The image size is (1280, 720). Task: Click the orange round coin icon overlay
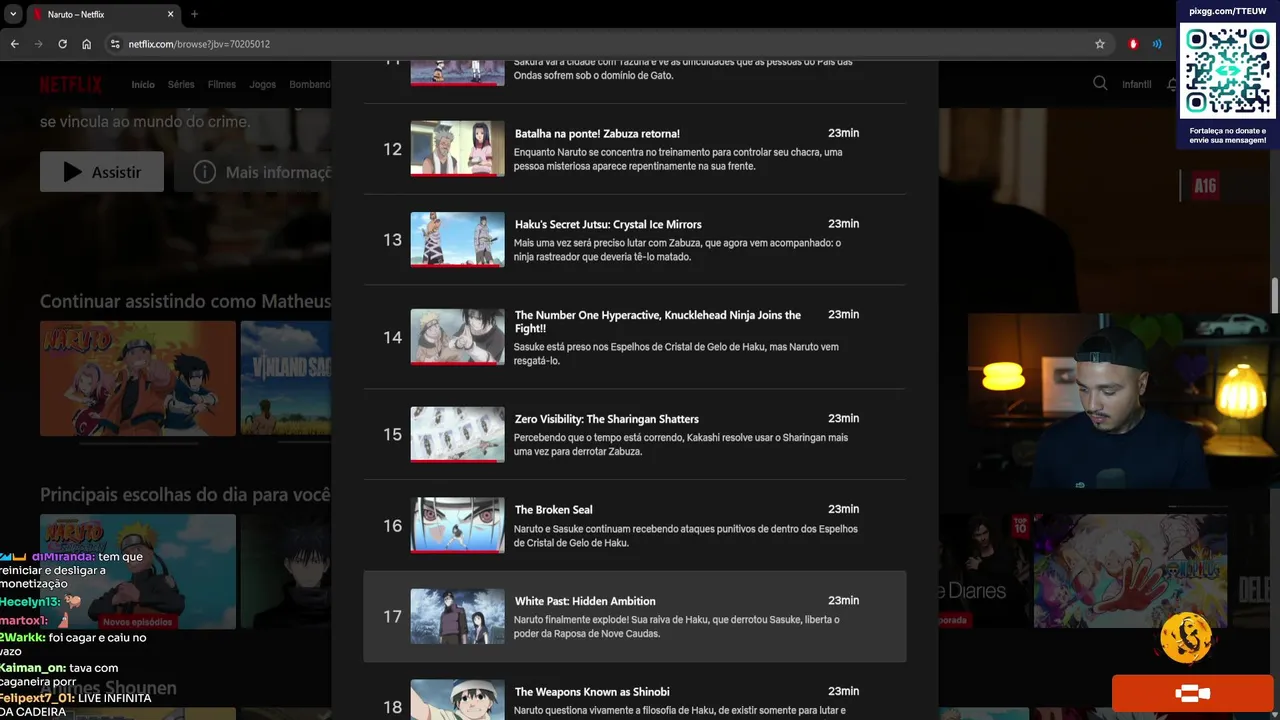pos(1186,637)
